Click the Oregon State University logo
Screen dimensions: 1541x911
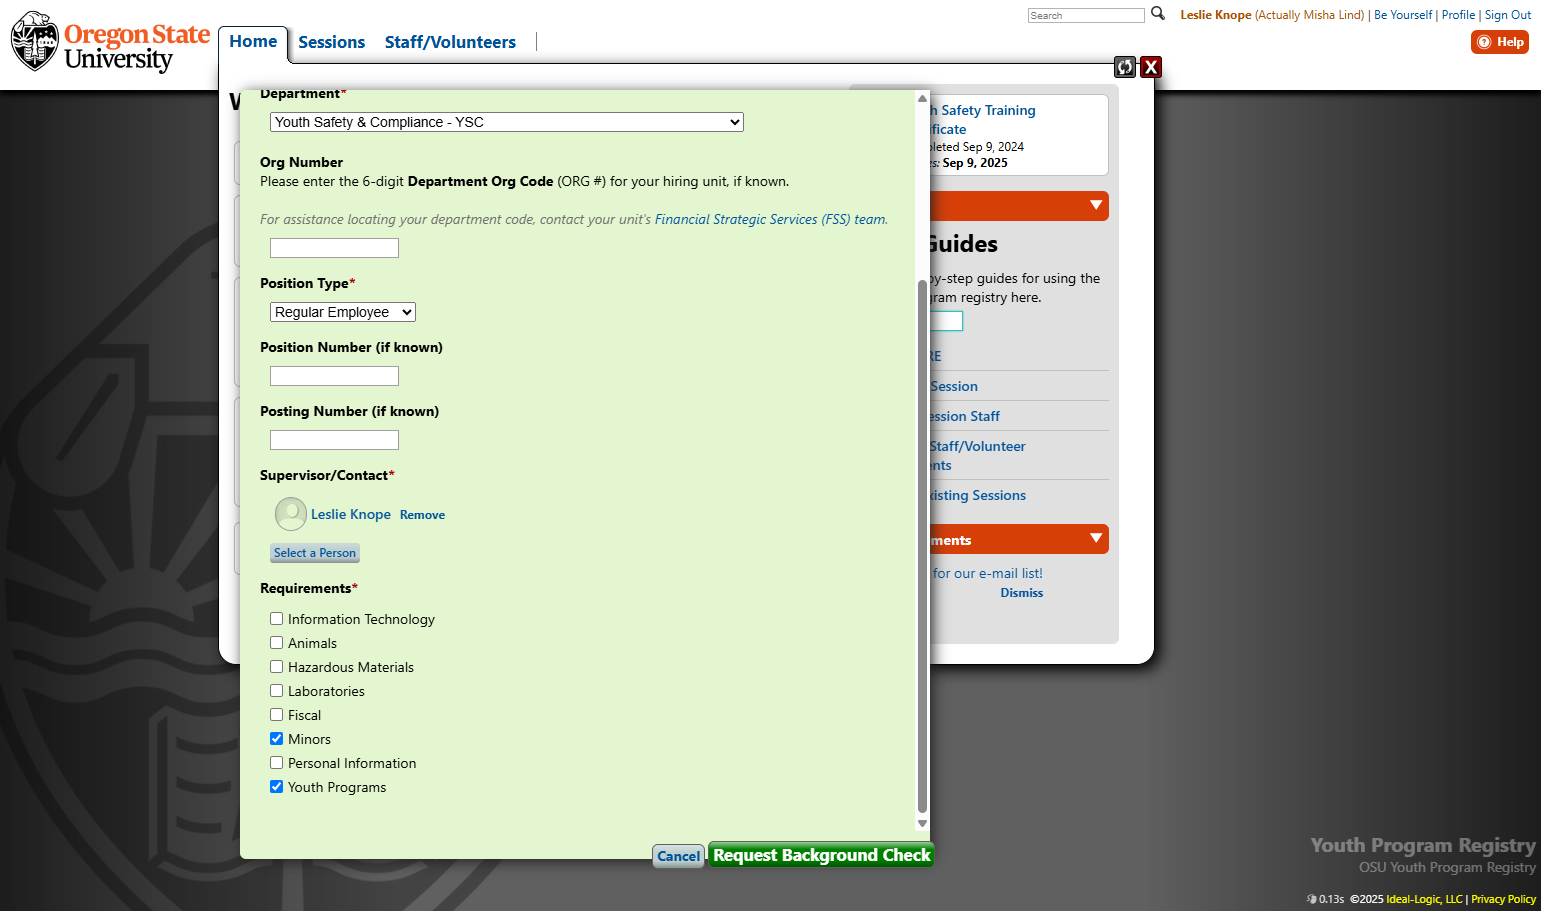pos(110,42)
